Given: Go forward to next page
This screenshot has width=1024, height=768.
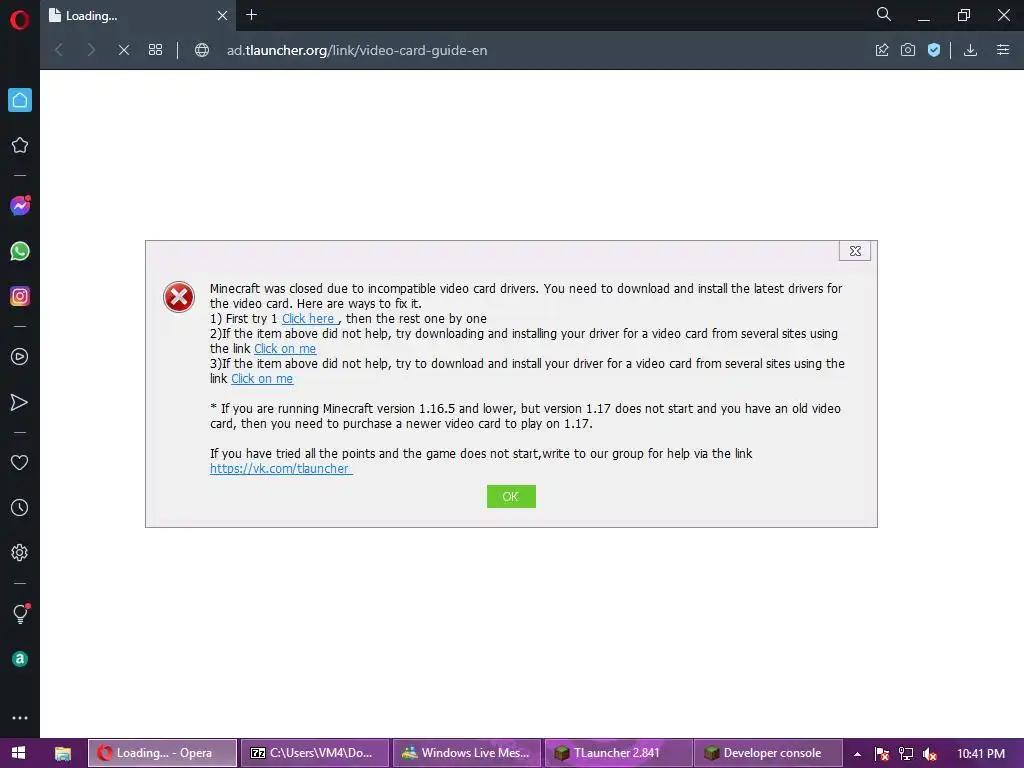Looking at the screenshot, I should 91,50.
